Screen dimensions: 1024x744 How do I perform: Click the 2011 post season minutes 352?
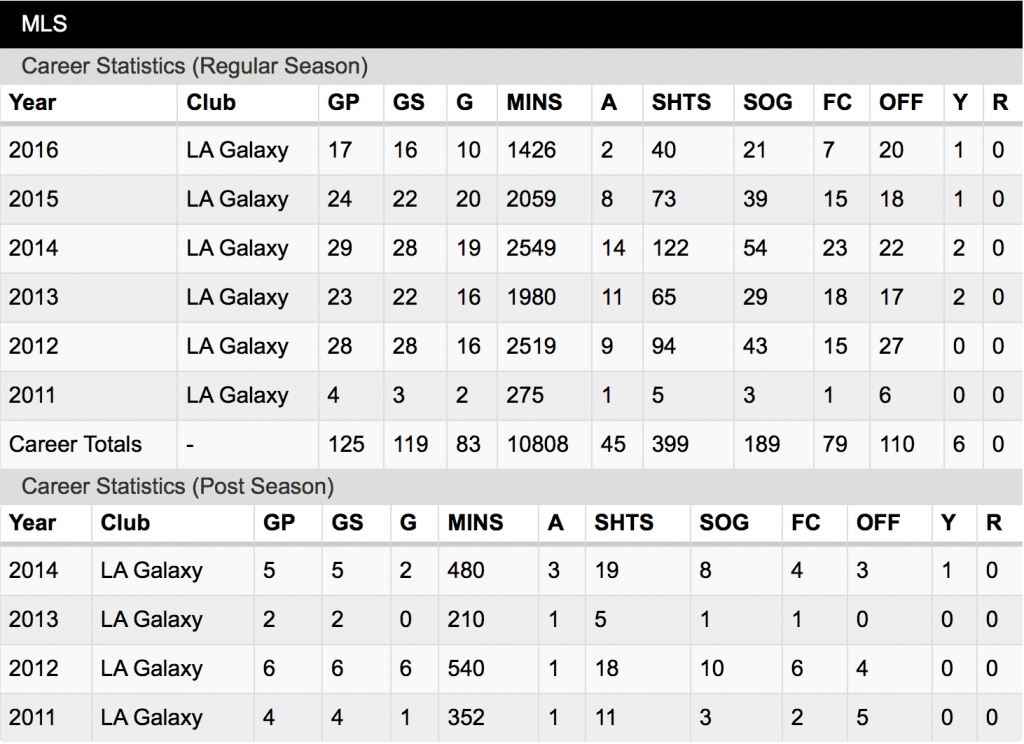coord(466,717)
